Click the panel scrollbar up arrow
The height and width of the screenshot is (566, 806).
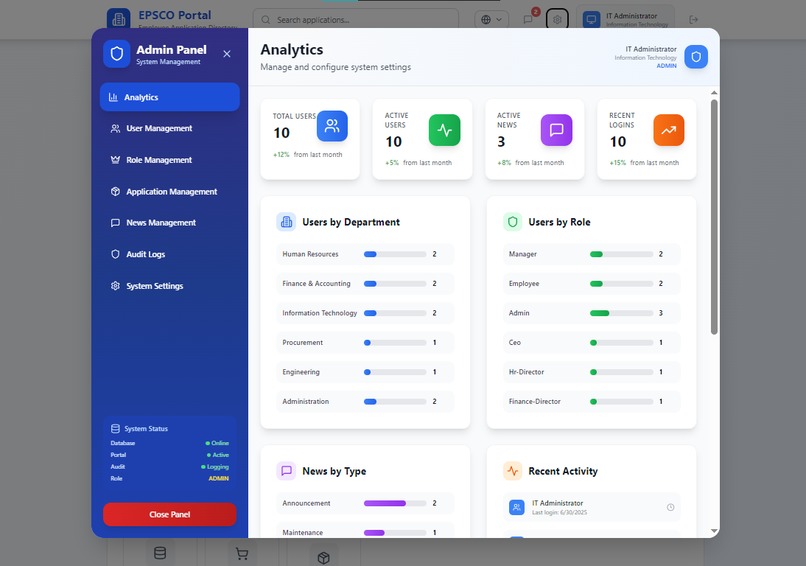714,93
